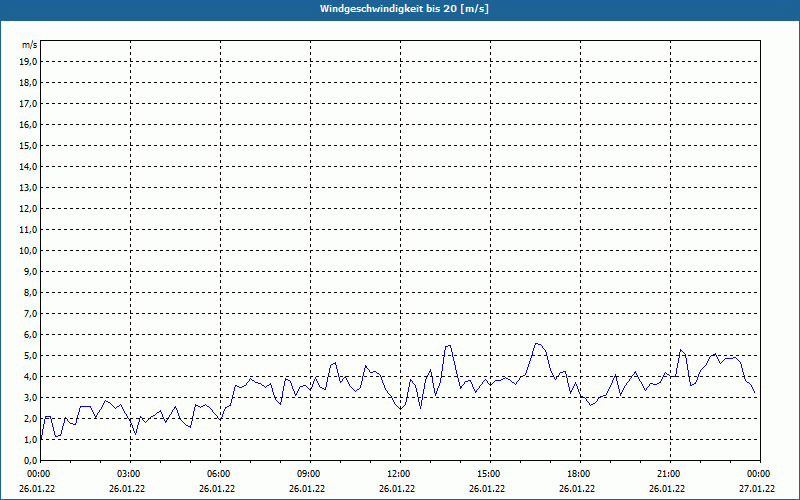Select the 2,0 y-axis value

coord(30,418)
